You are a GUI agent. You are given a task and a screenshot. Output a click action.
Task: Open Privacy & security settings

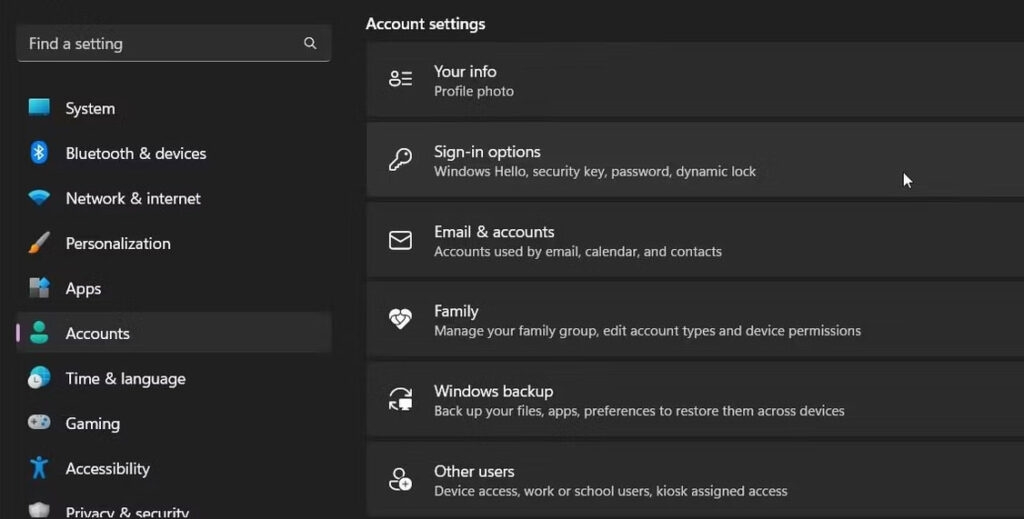click(x=174, y=507)
